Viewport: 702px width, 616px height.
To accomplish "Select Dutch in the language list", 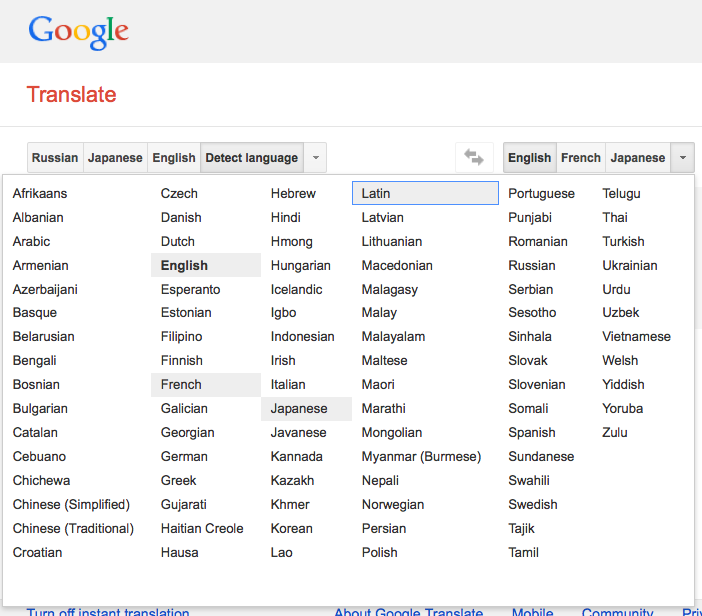I will tap(178, 241).
